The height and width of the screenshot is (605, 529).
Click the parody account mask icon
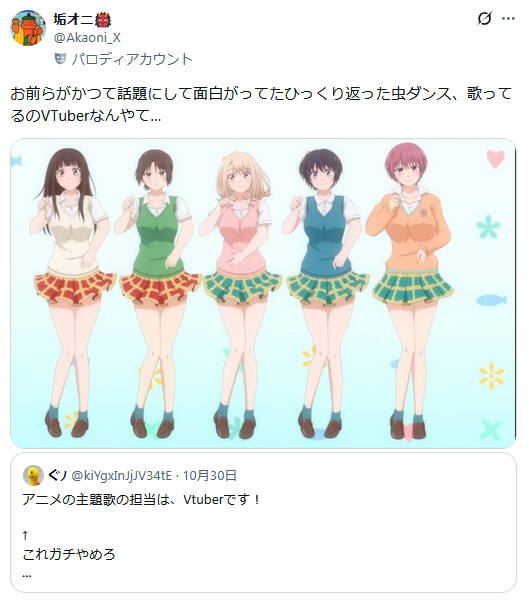(60, 59)
